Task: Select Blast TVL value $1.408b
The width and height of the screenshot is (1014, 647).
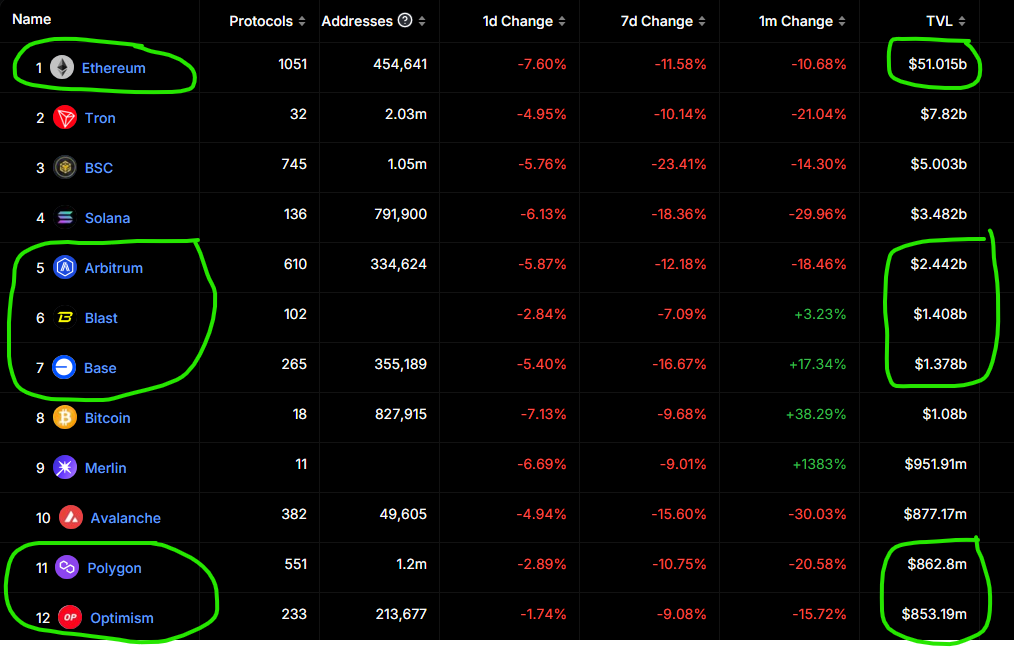Action: 940,314
